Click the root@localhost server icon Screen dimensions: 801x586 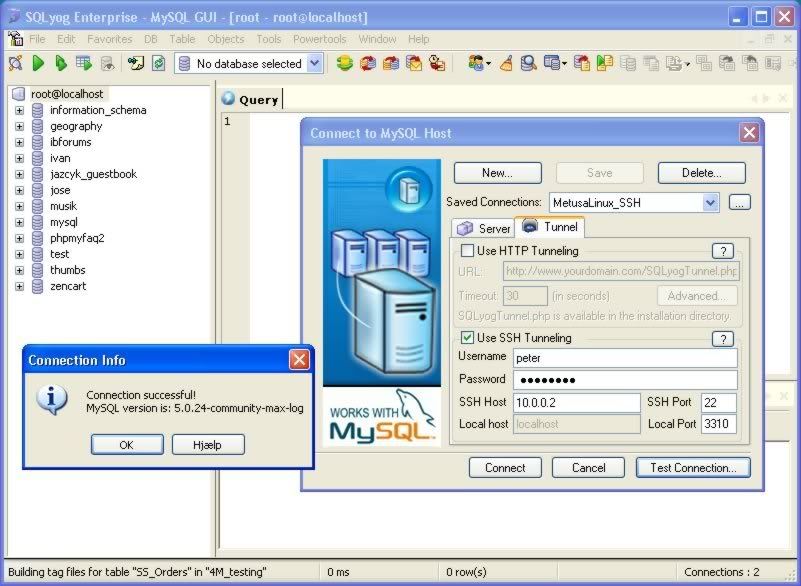tap(18, 93)
